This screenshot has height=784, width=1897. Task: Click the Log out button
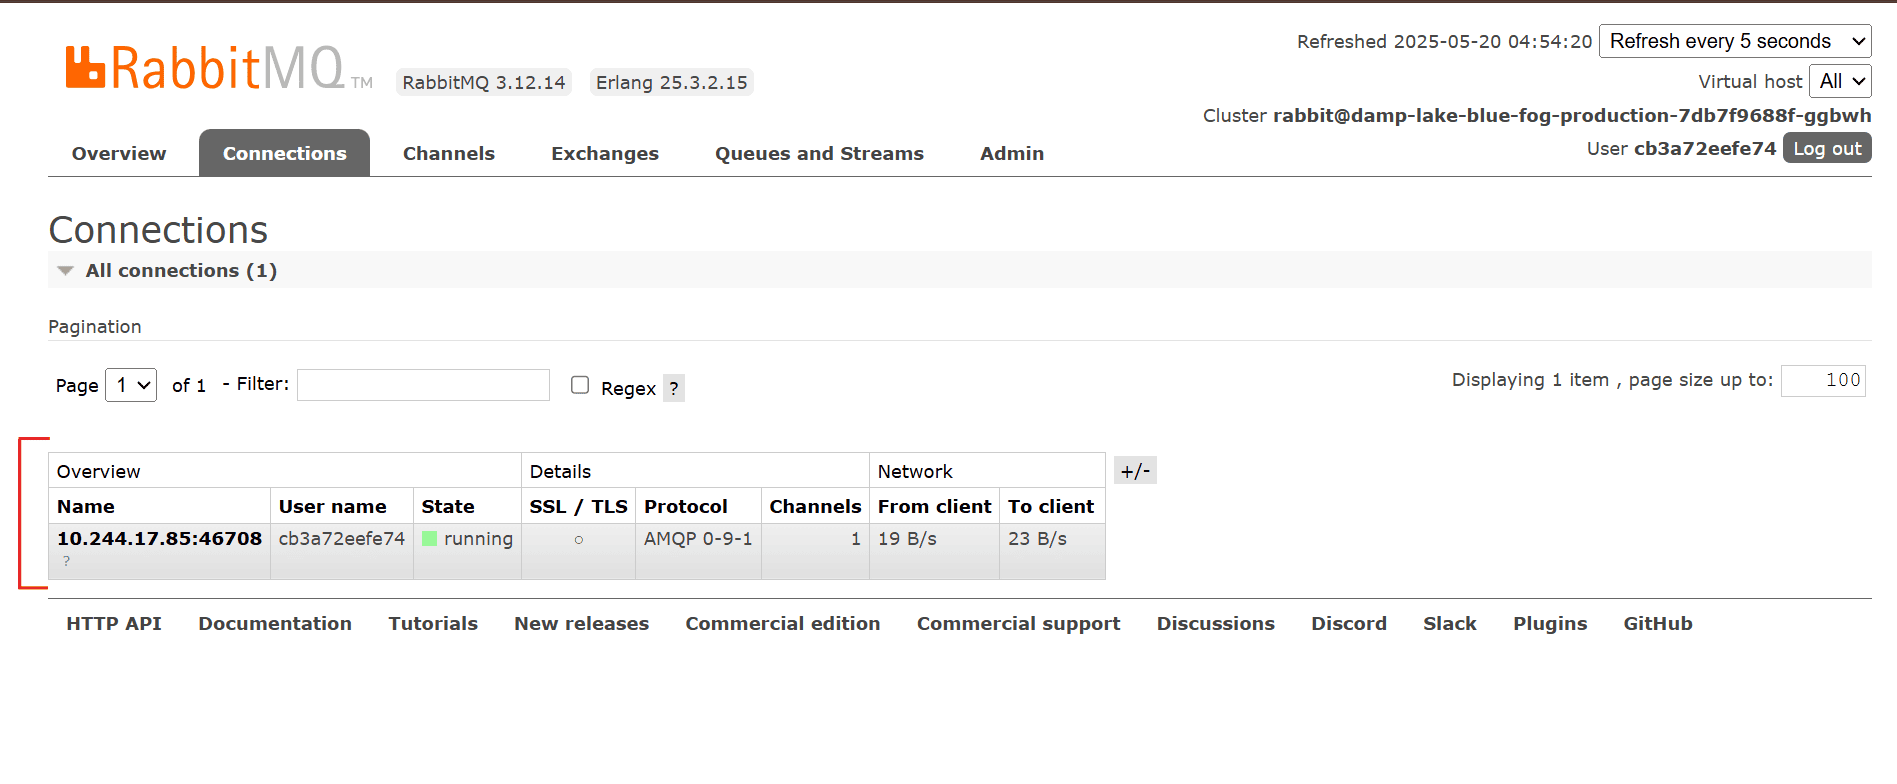click(1827, 148)
